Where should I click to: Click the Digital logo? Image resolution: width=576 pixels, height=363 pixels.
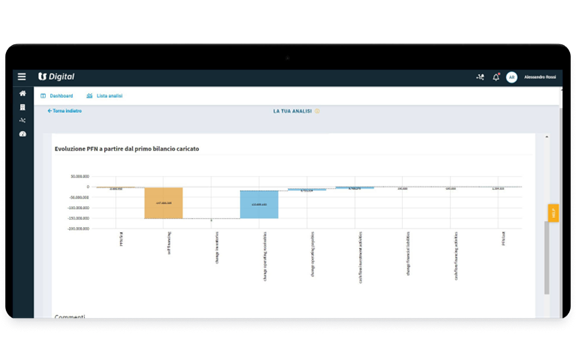pyautogui.click(x=56, y=76)
